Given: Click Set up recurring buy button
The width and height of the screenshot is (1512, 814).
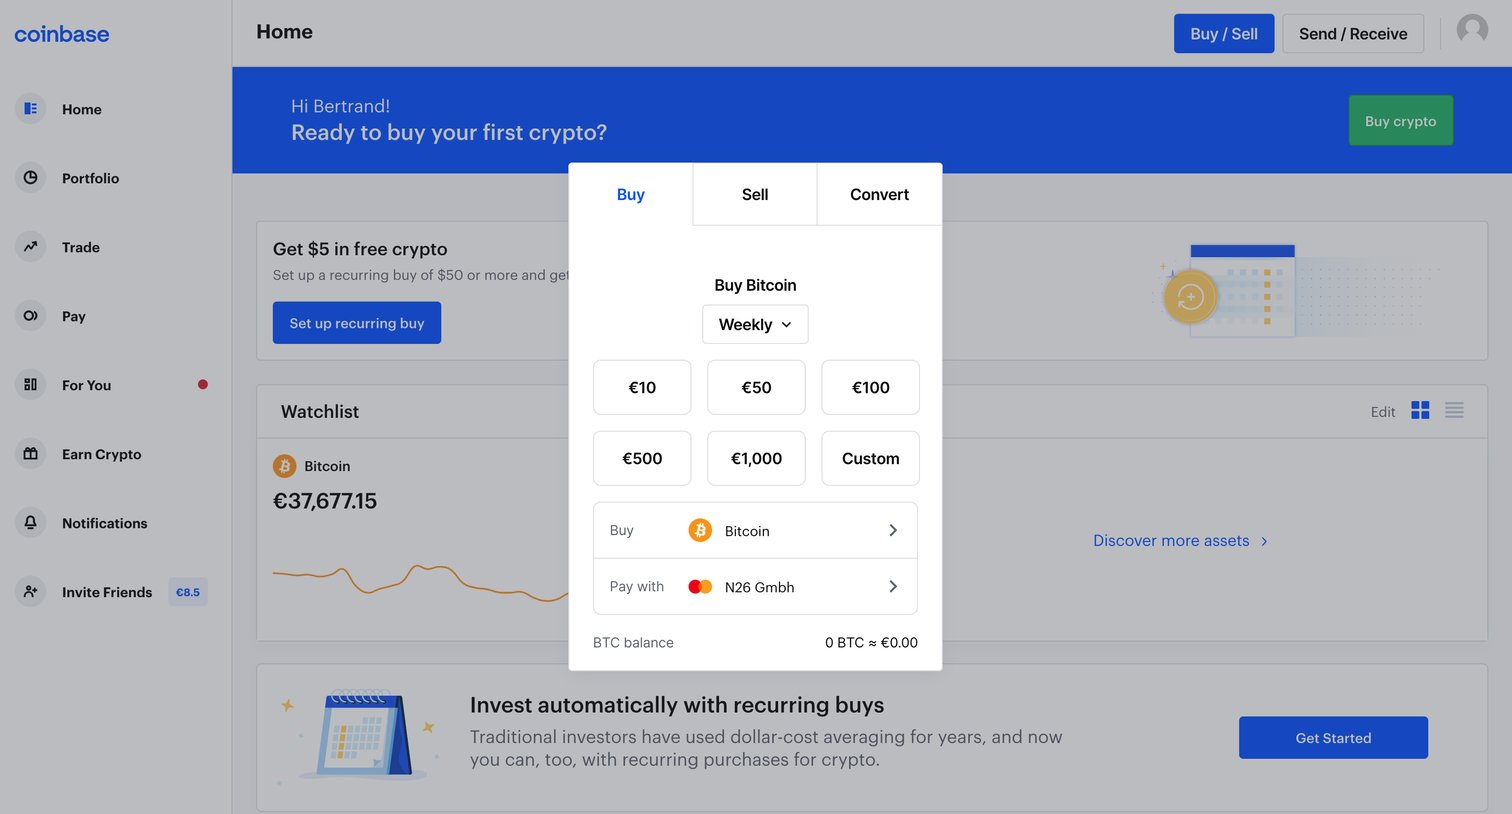Looking at the screenshot, I should [x=357, y=323].
